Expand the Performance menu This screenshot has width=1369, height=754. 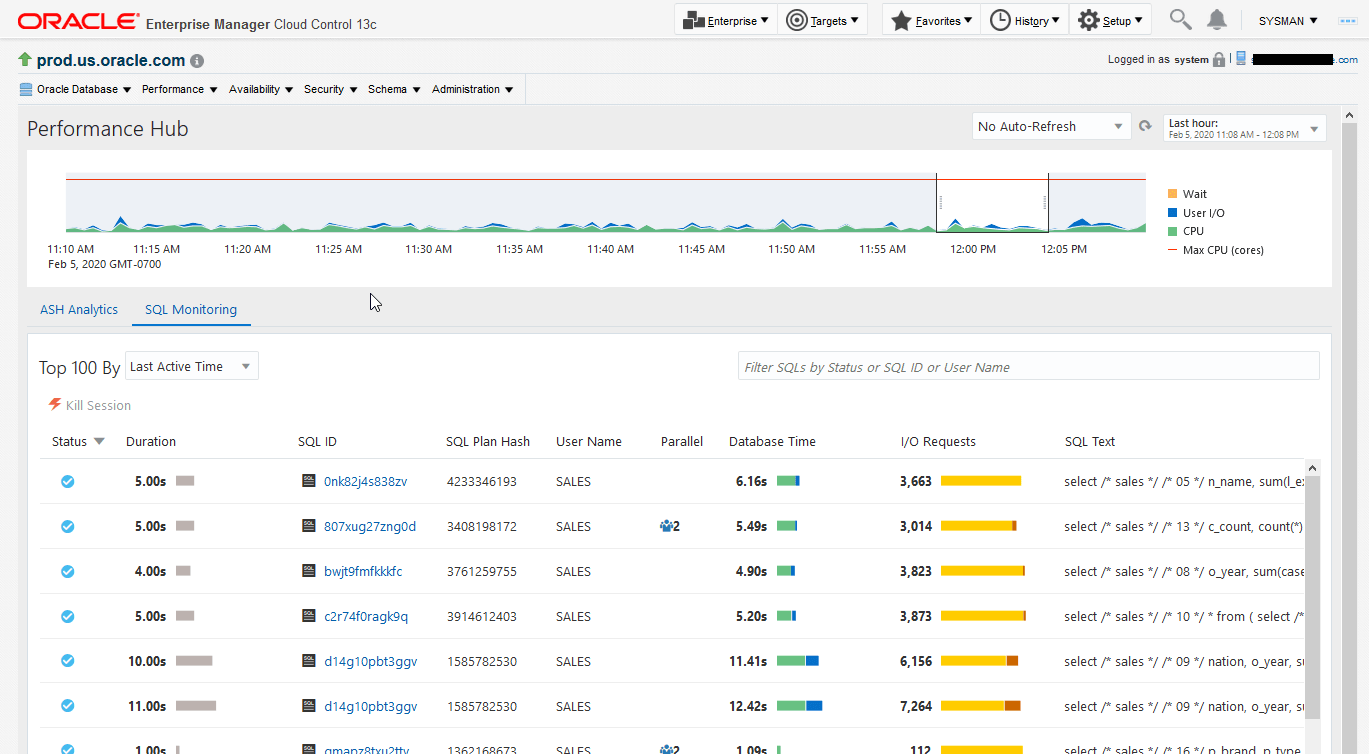pyautogui.click(x=180, y=89)
